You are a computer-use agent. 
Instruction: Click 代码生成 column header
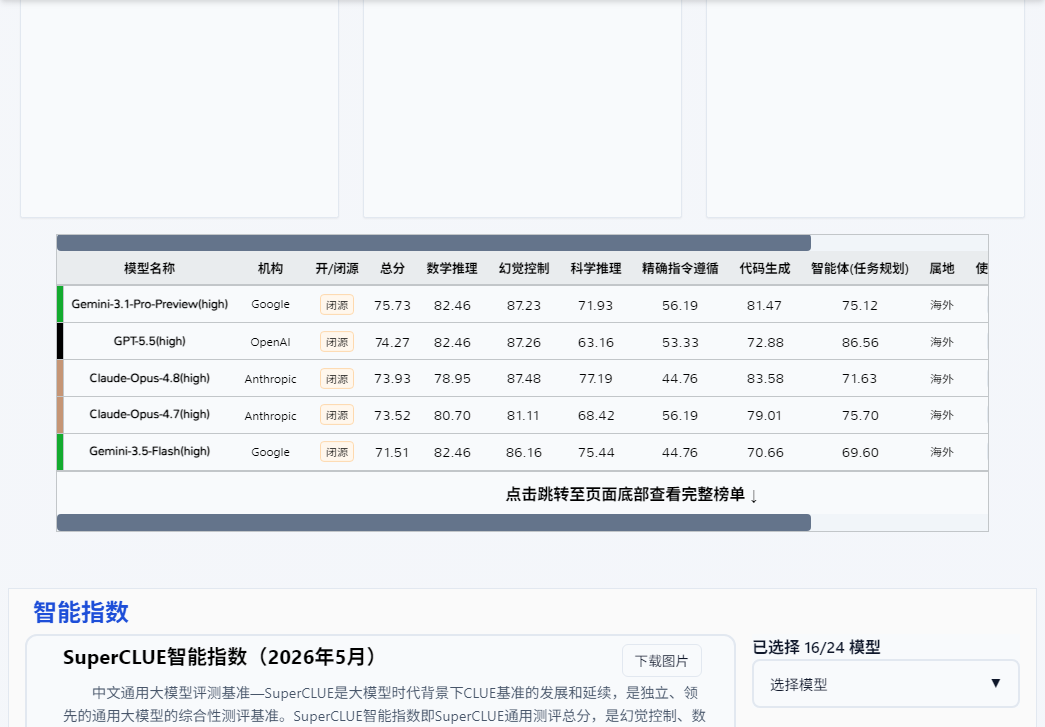click(764, 269)
